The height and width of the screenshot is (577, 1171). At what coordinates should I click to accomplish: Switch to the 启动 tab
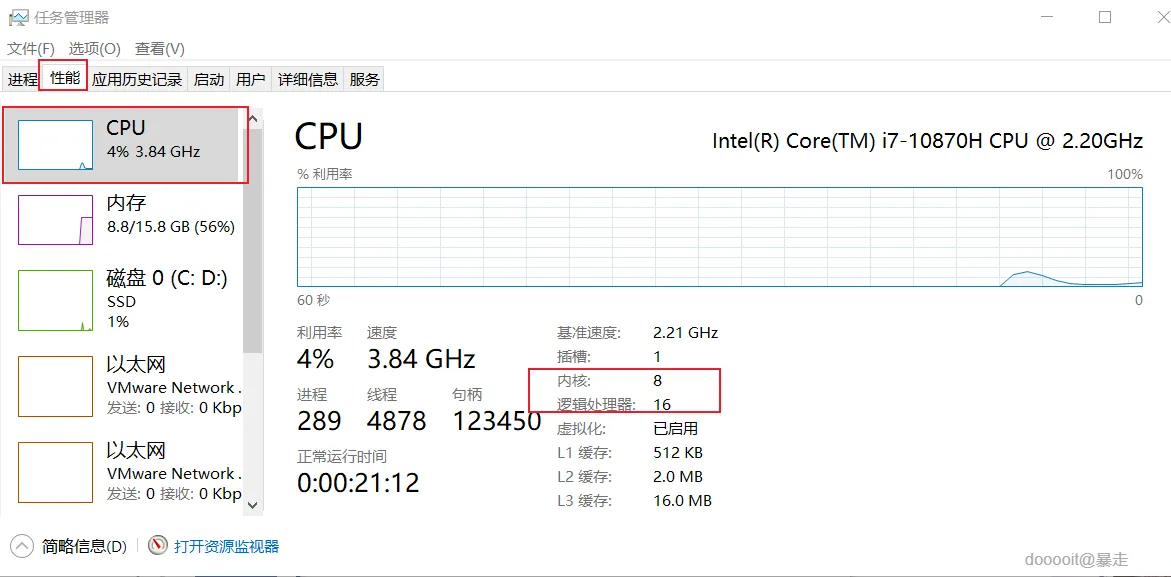pyautogui.click(x=209, y=79)
